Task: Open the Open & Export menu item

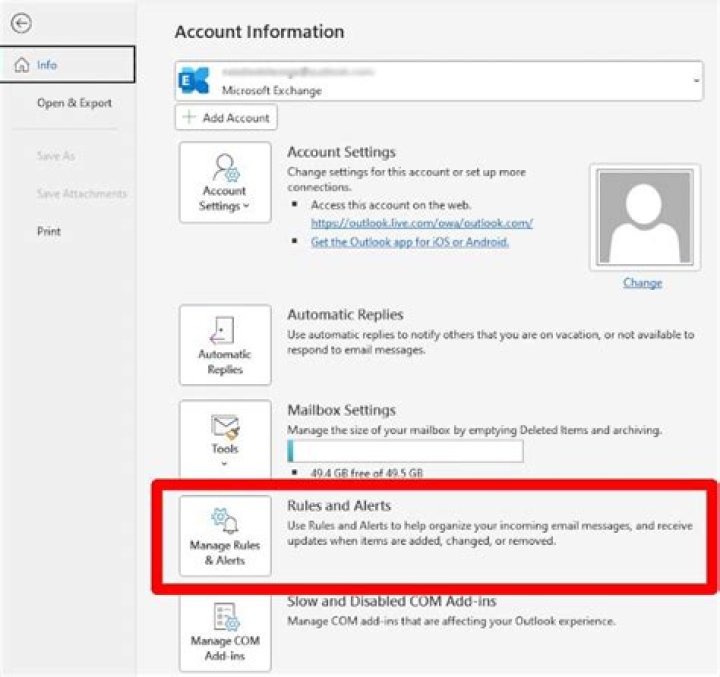Action: pos(74,103)
